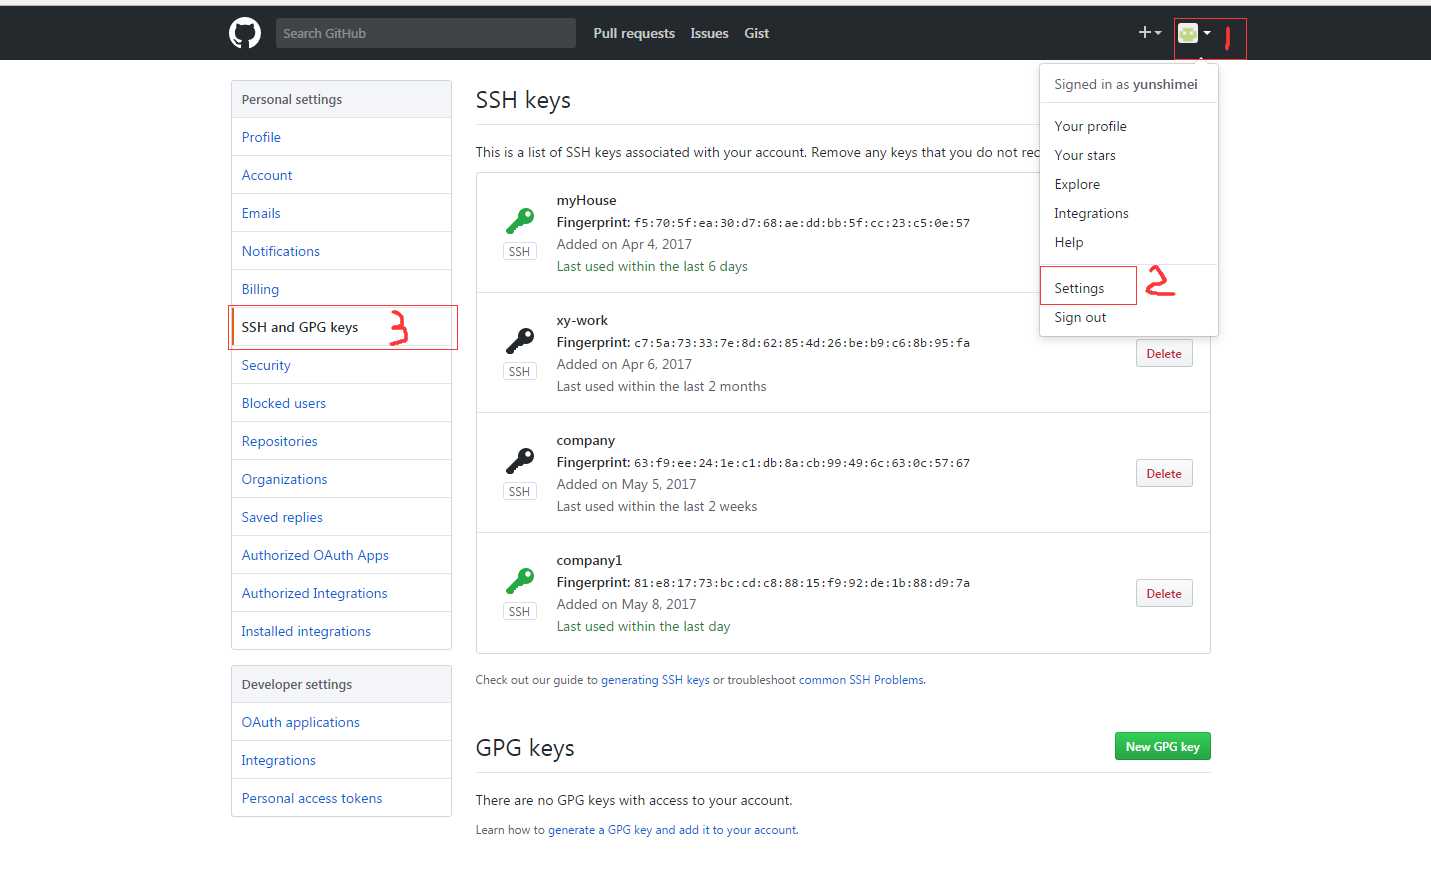
Task: Follow the generating SSH keys guide link
Action: tap(655, 680)
